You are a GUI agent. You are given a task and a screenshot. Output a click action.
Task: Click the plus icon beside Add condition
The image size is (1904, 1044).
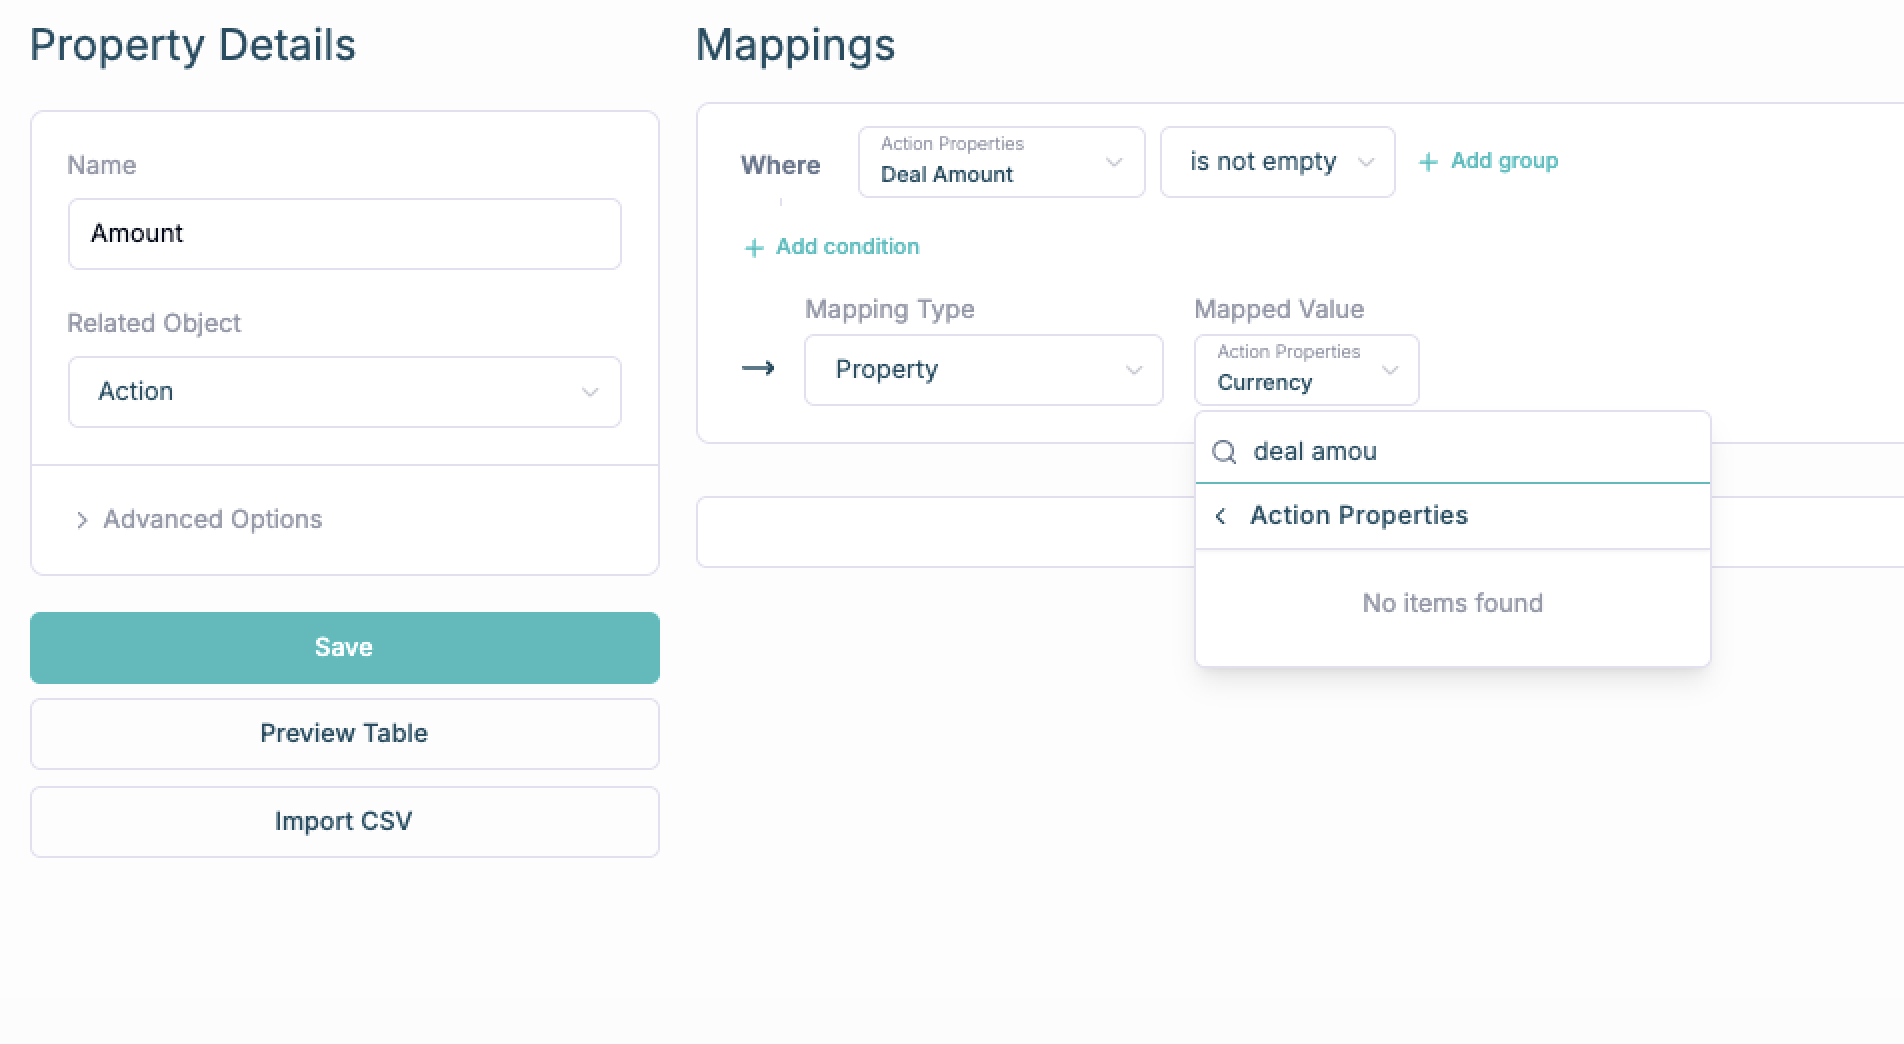pyautogui.click(x=754, y=248)
